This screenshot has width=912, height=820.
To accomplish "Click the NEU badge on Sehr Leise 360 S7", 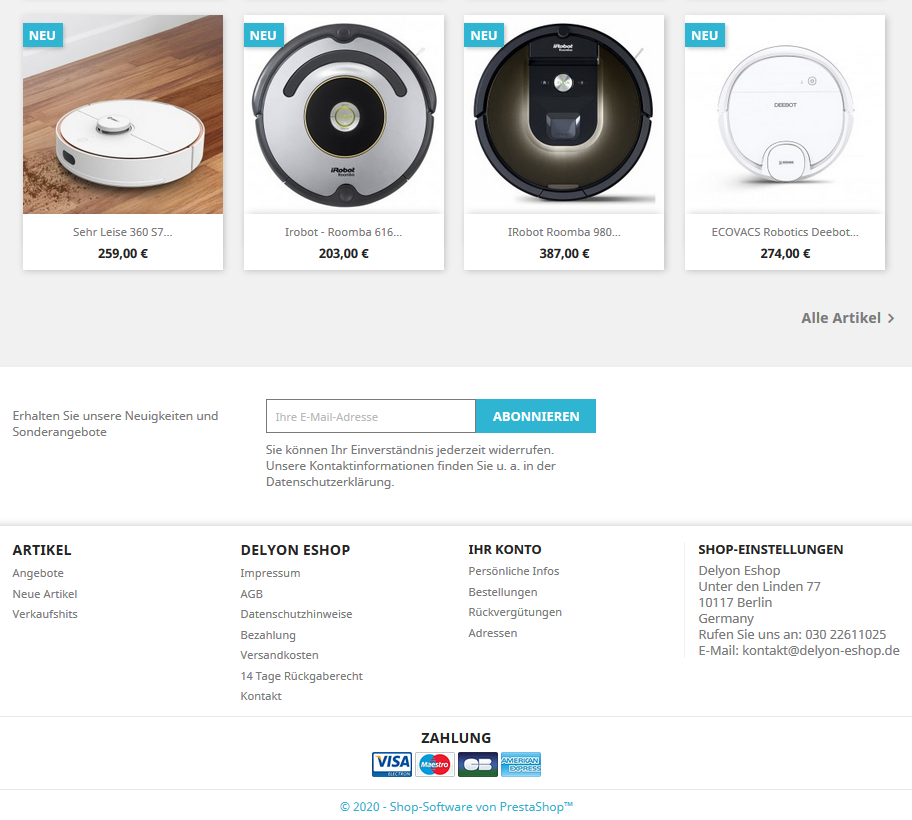I will [42, 35].
